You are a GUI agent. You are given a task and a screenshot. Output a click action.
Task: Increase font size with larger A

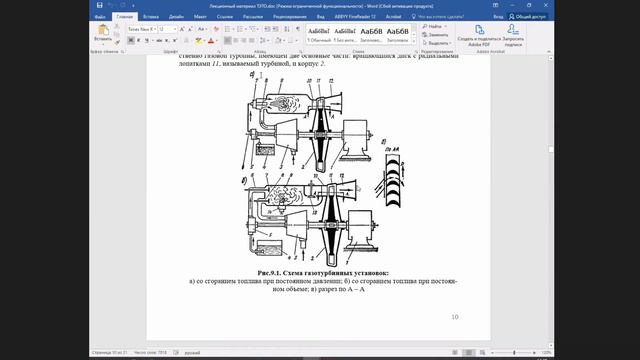coord(182,29)
